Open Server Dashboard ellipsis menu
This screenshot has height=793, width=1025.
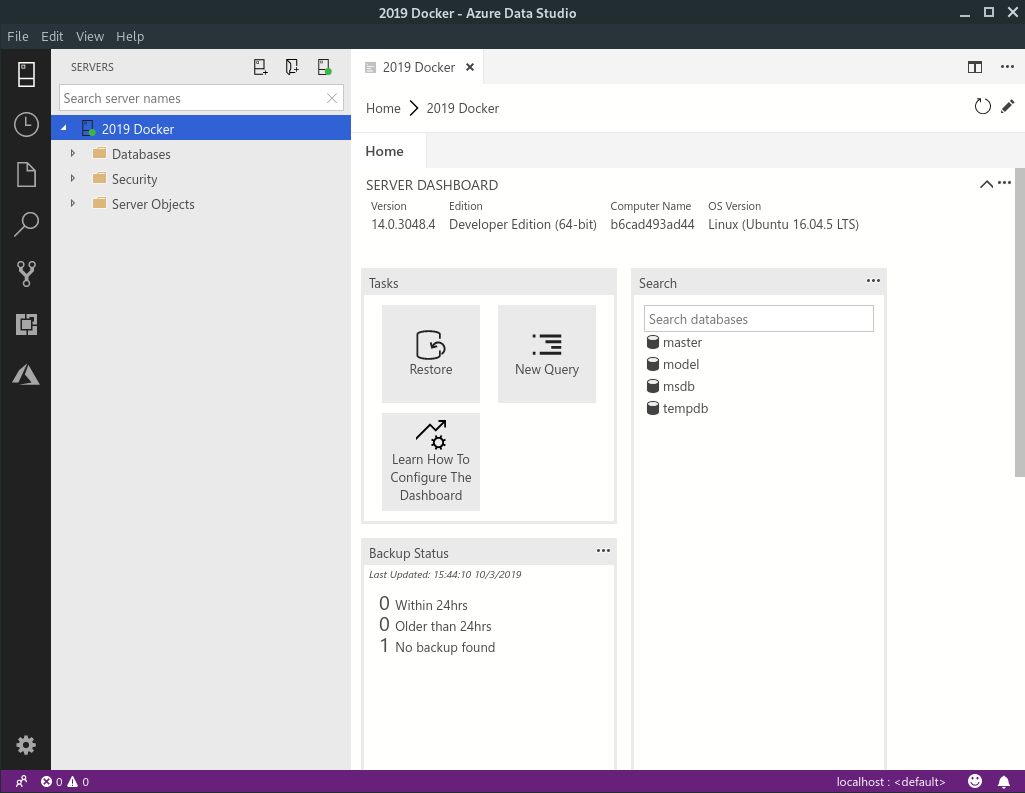[1004, 183]
